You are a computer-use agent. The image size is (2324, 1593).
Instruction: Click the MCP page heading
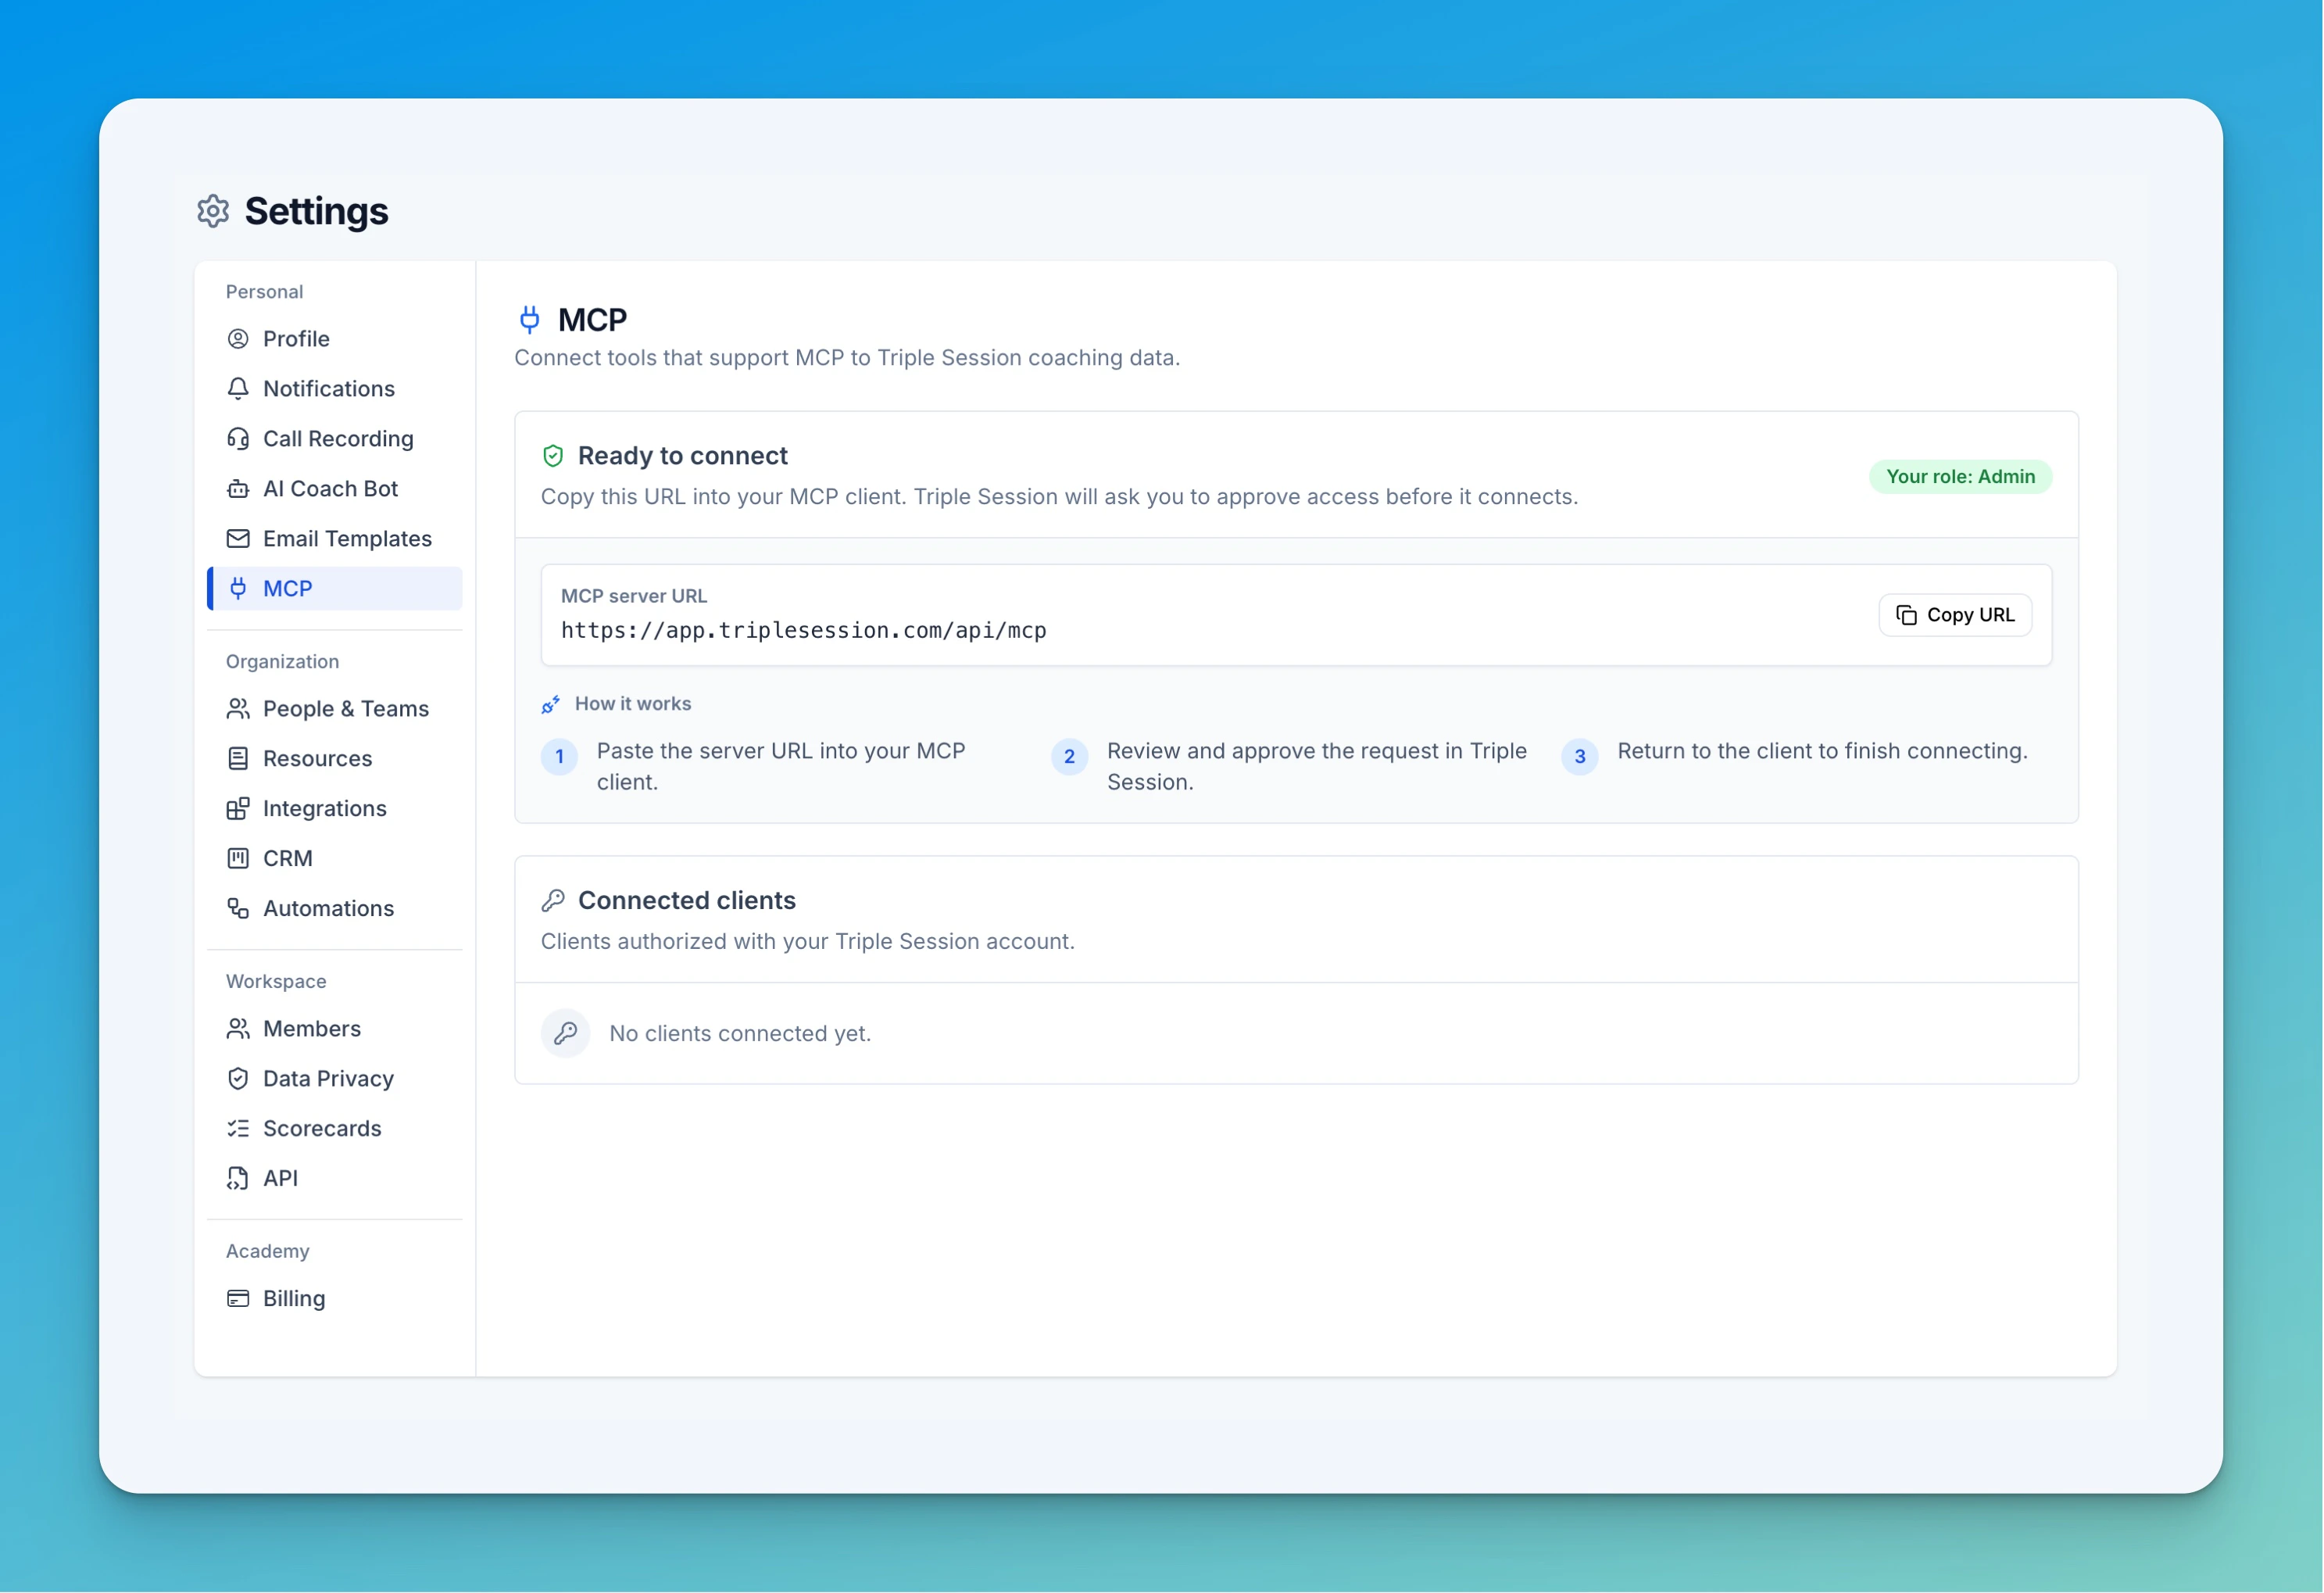593,320
